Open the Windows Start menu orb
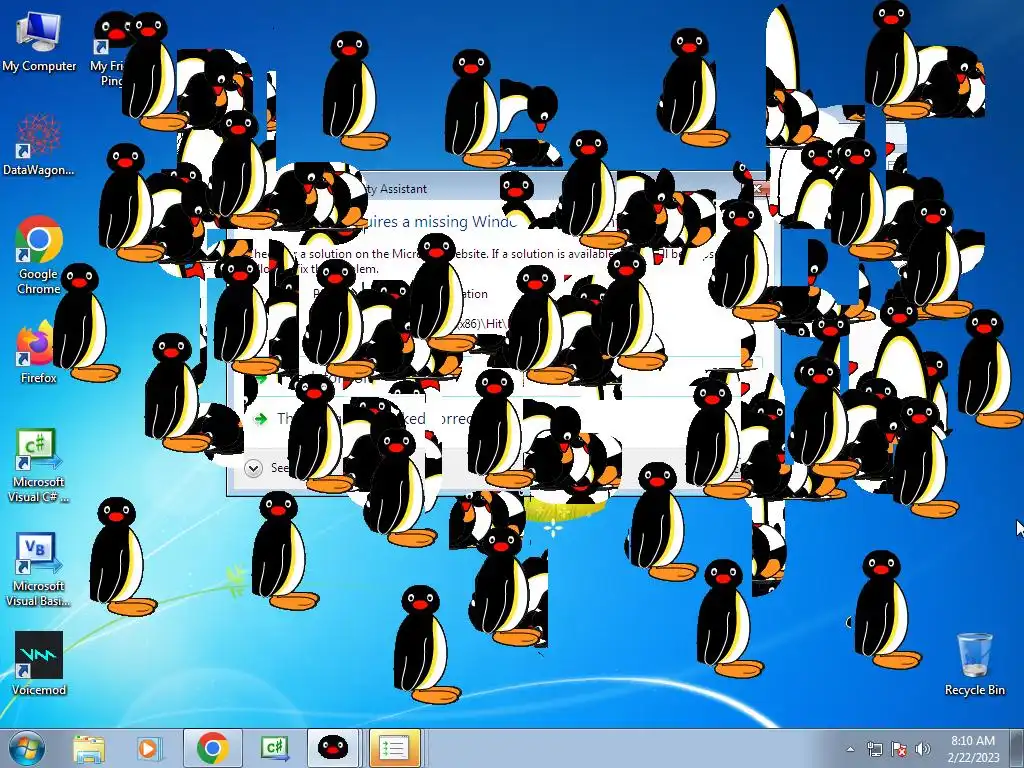The image size is (1024, 768). coord(27,748)
